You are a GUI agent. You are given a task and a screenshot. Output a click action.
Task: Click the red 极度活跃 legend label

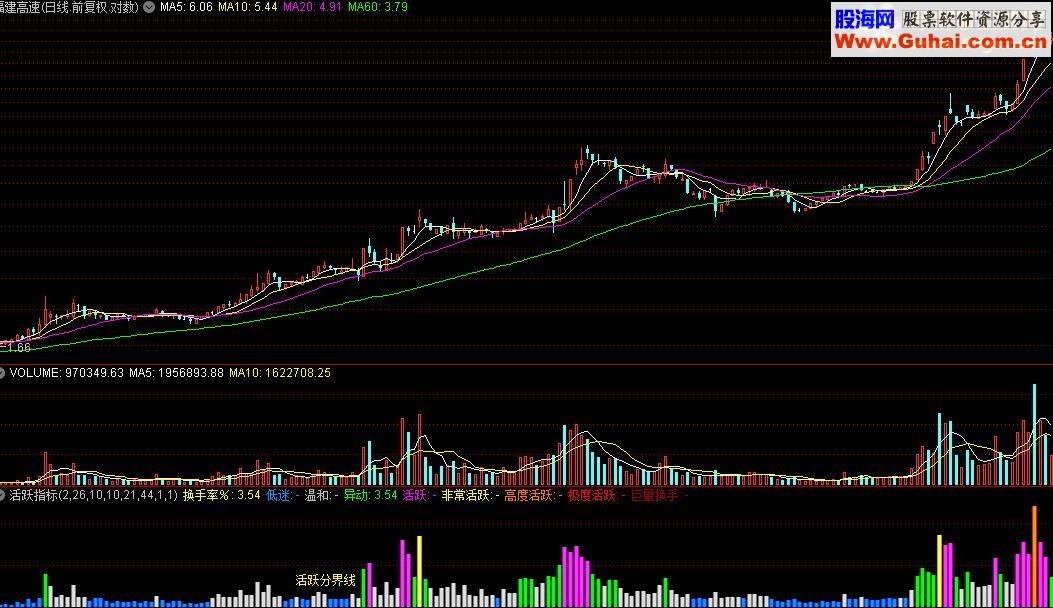pyautogui.click(x=596, y=496)
